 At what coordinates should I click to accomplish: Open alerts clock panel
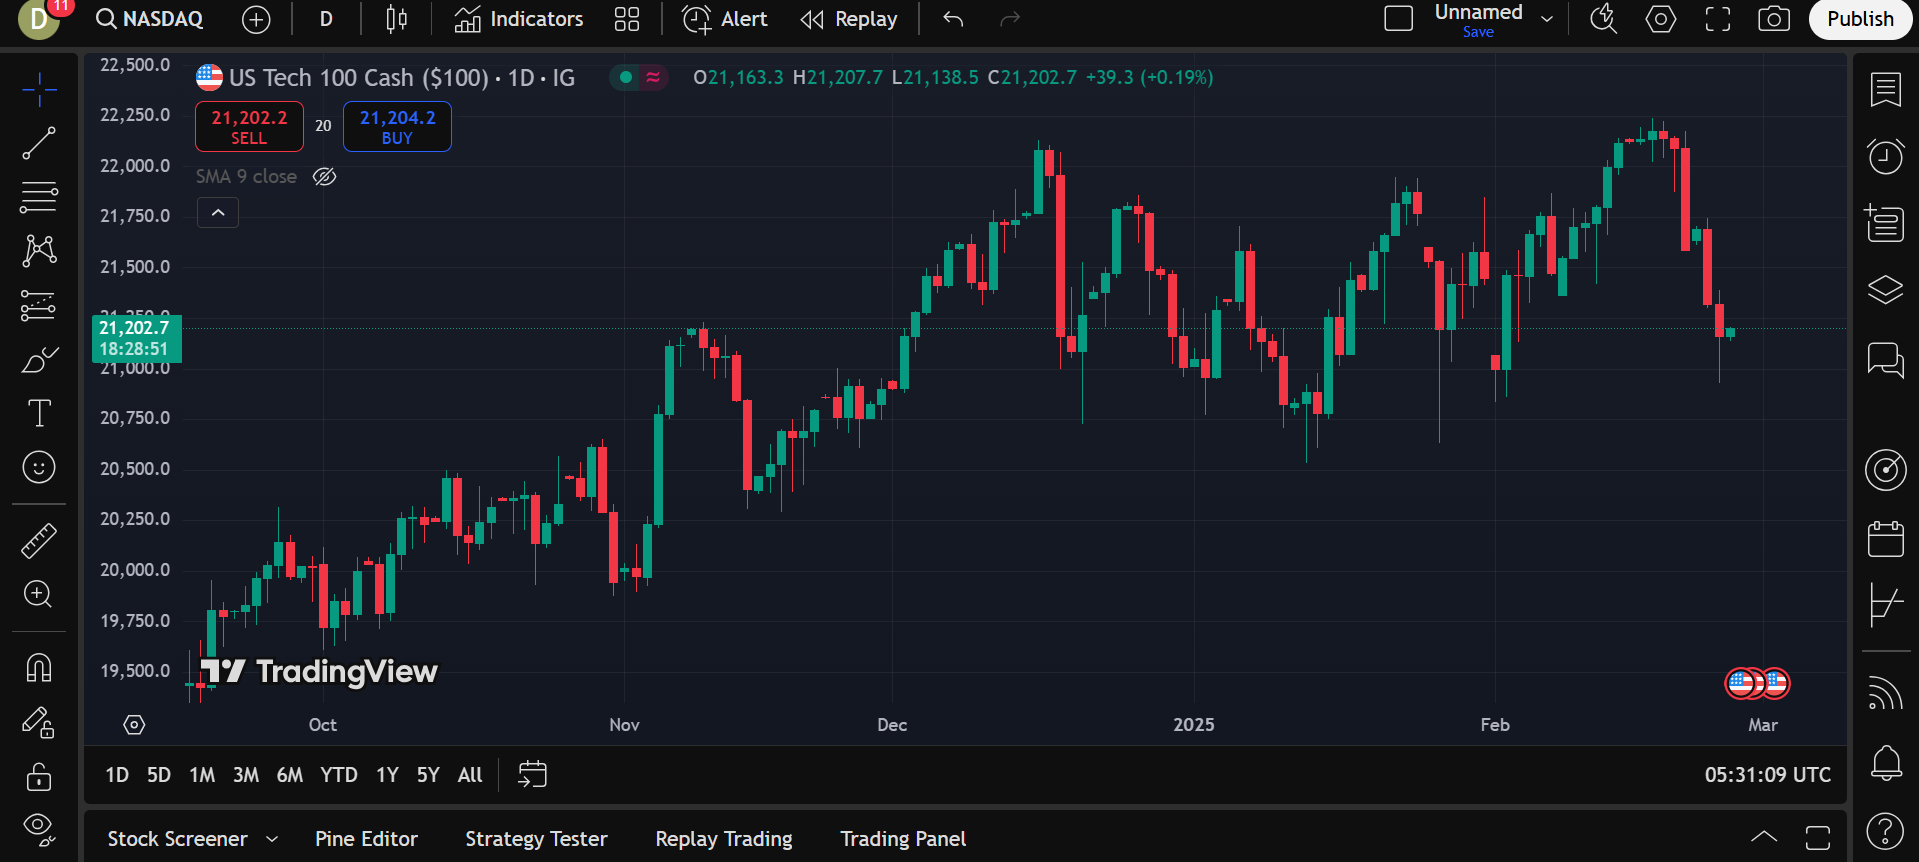point(1886,157)
